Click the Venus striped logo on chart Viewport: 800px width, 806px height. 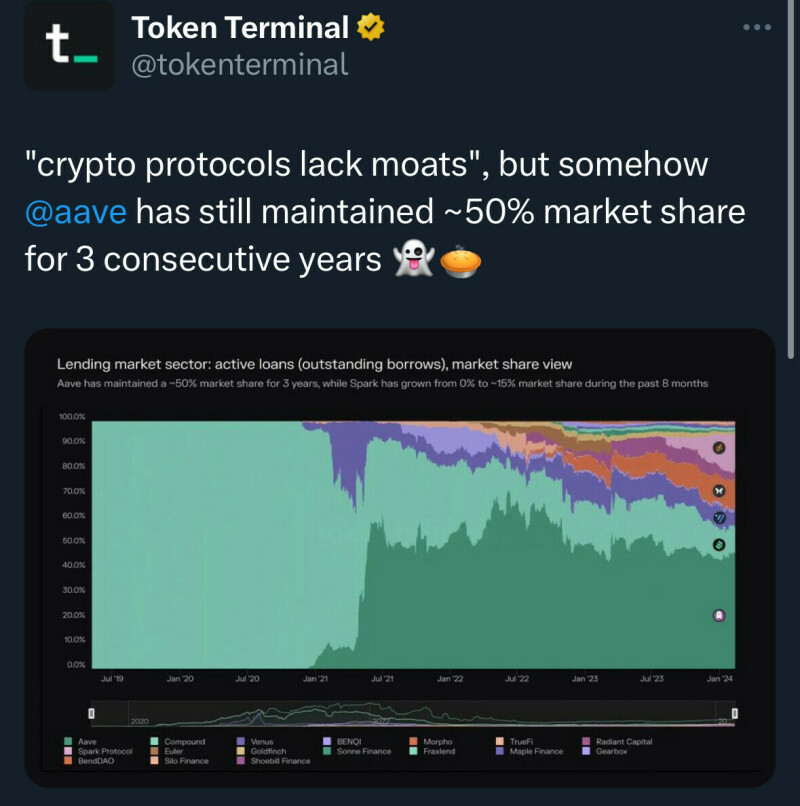[x=719, y=517]
